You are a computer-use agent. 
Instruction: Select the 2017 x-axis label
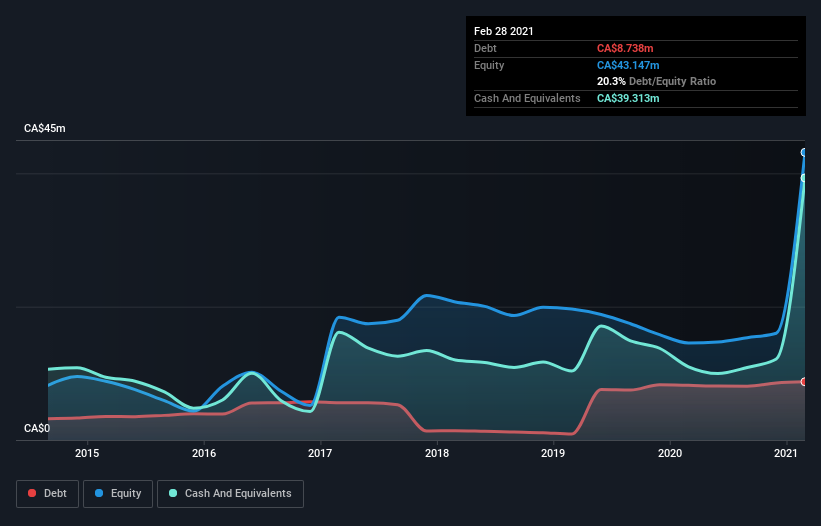tap(320, 453)
